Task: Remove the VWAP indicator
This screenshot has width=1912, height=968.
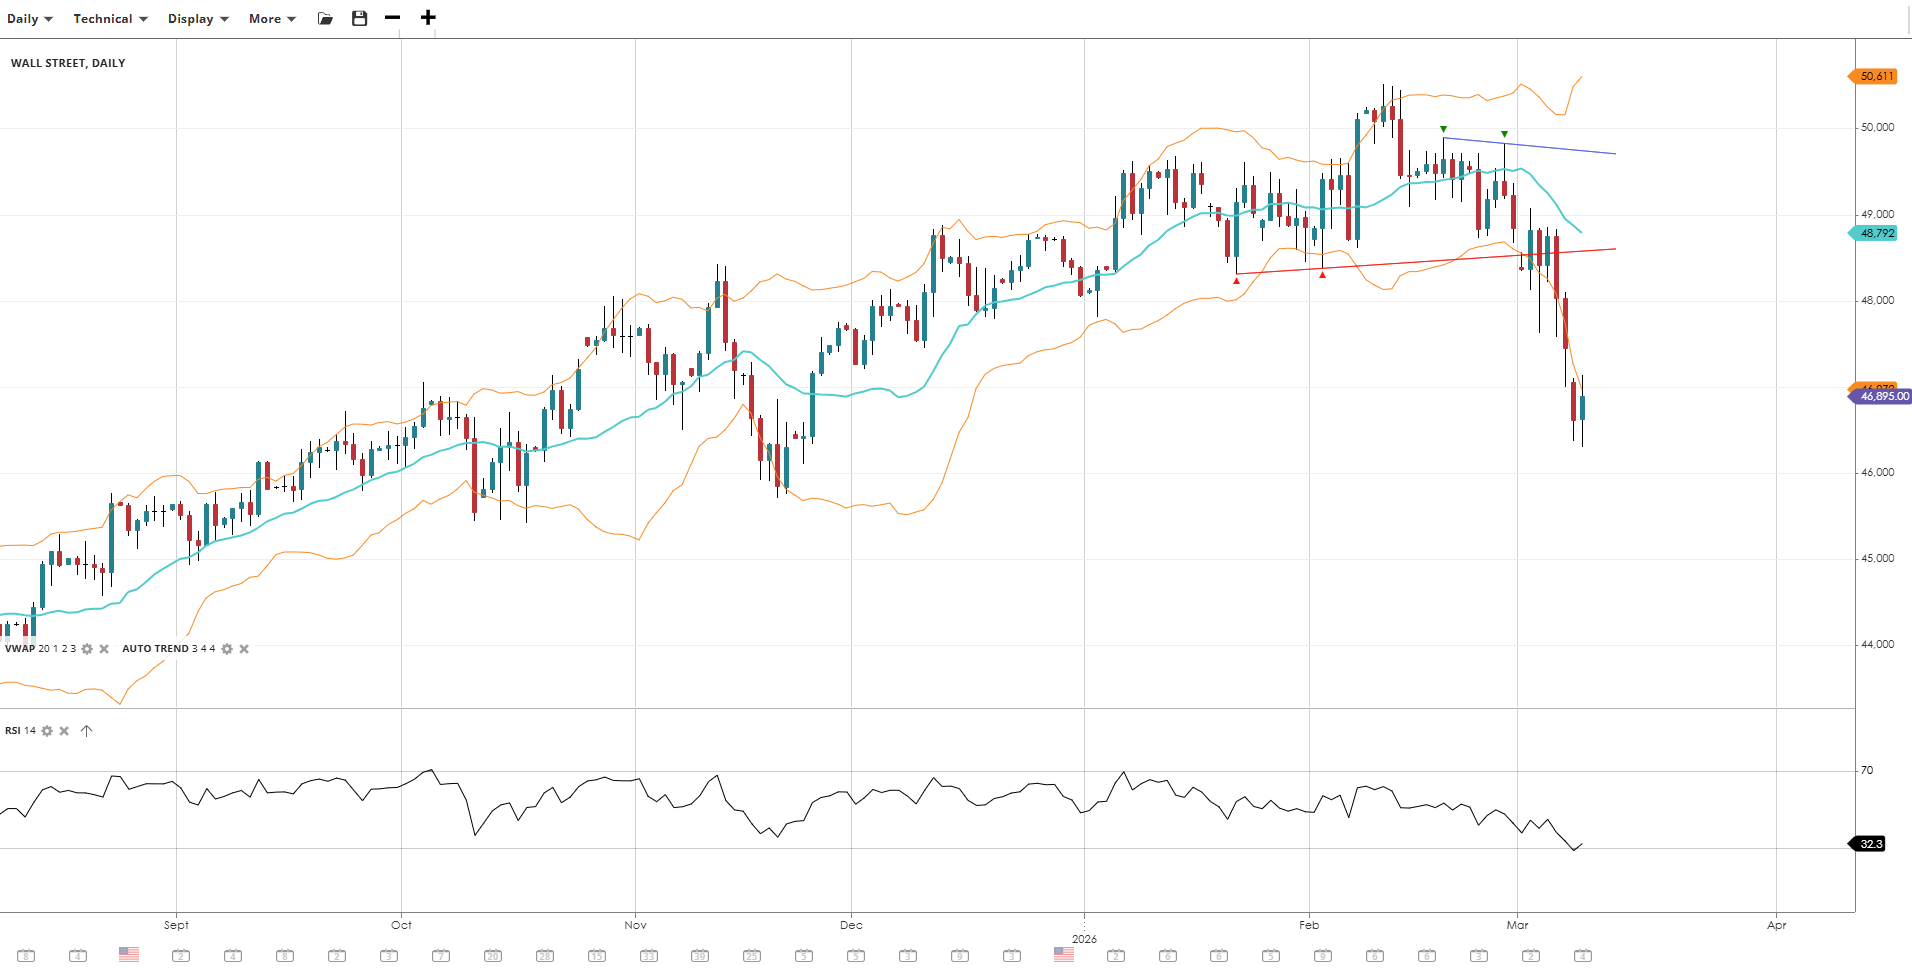Action: click(x=104, y=649)
